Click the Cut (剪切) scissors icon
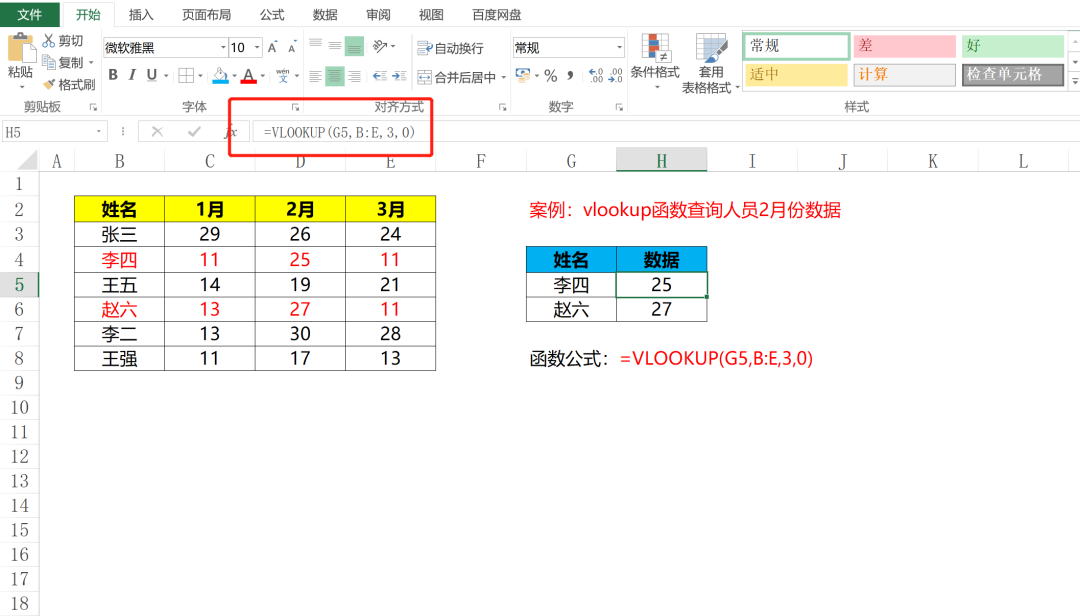The width and height of the screenshot is (1080, 616). coord(49,41)
